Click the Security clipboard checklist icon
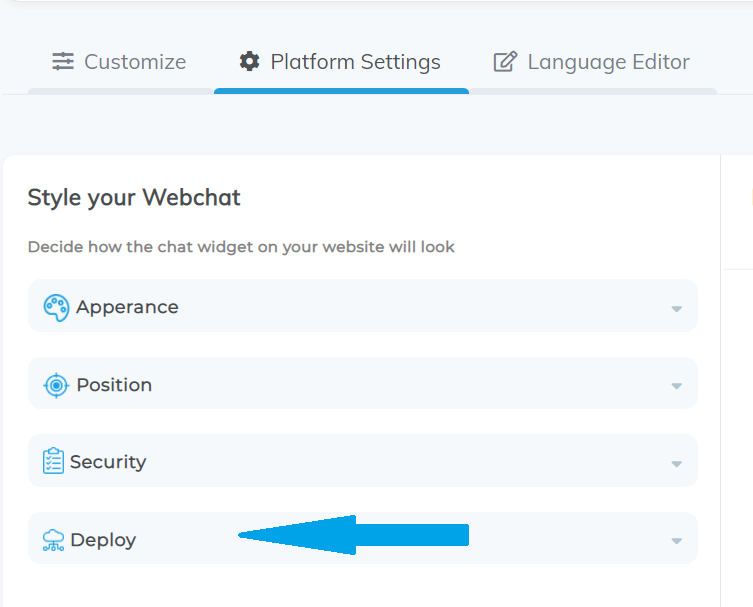 [53, 461]
